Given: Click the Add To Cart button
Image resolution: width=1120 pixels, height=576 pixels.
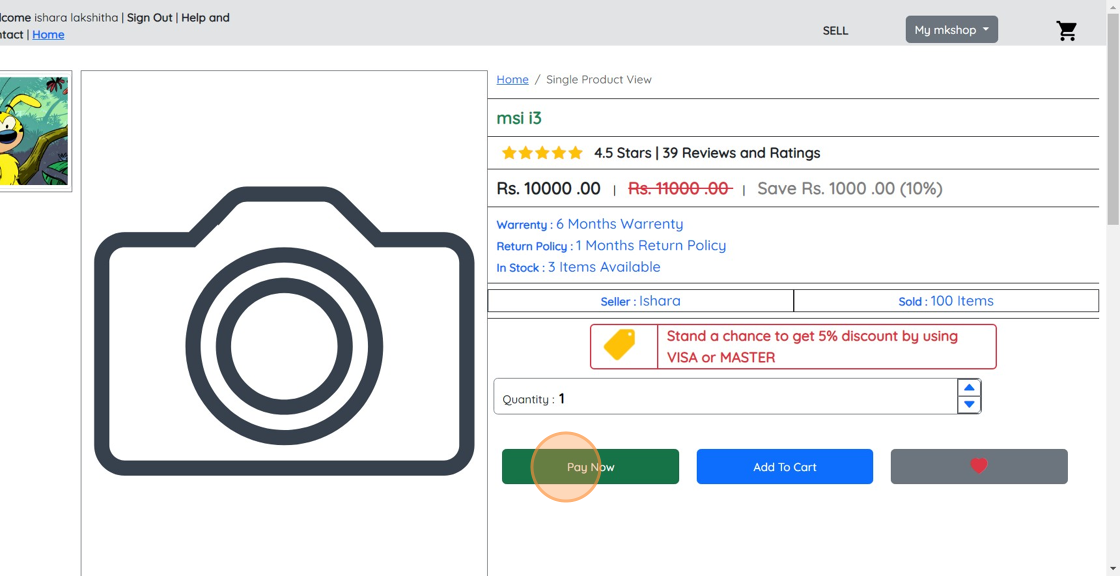Looking at the screenshot, I should [x=784, y=467].
